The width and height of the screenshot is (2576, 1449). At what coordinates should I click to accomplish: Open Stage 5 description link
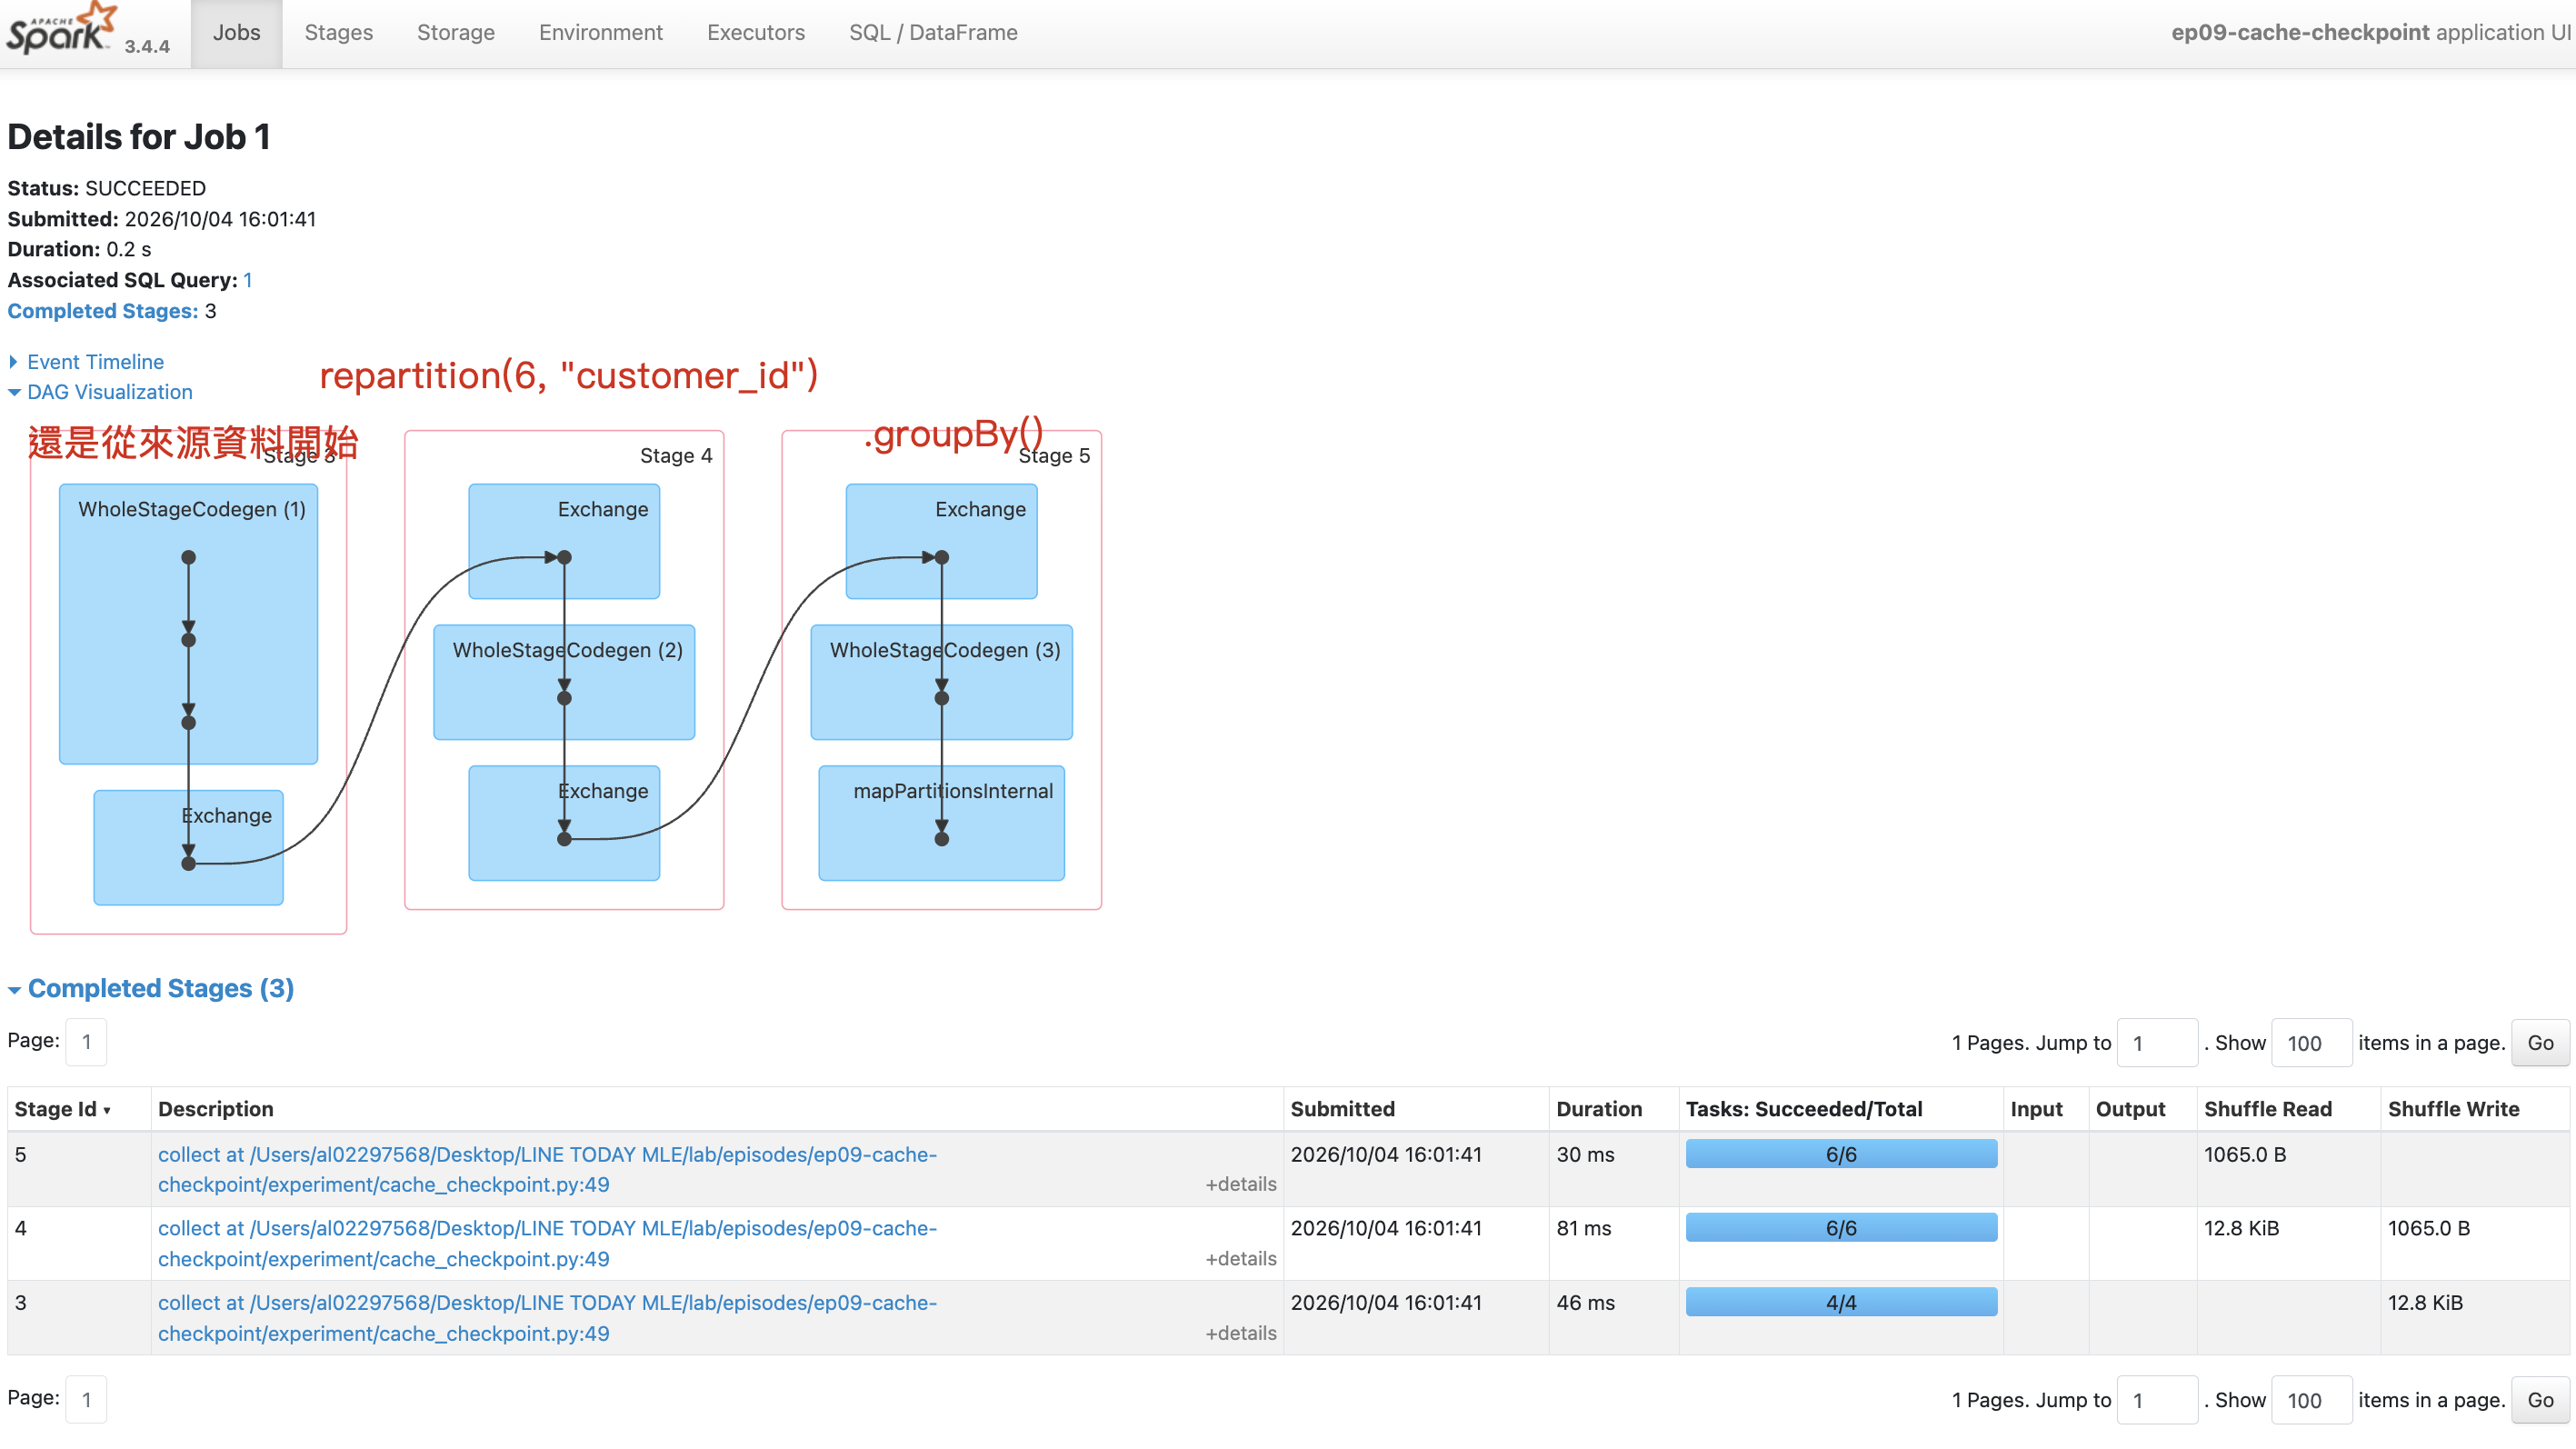[x=547, y=1169]
